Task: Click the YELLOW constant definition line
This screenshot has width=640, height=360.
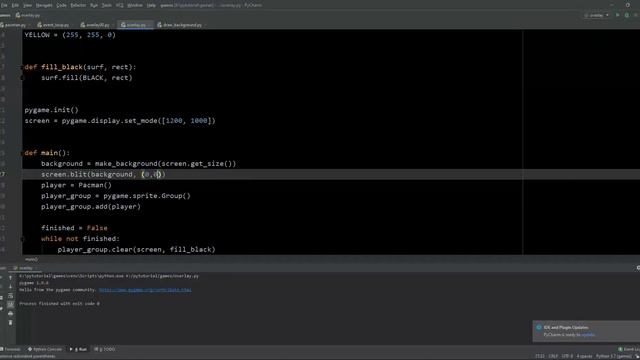Action: [x=70, y=35]
